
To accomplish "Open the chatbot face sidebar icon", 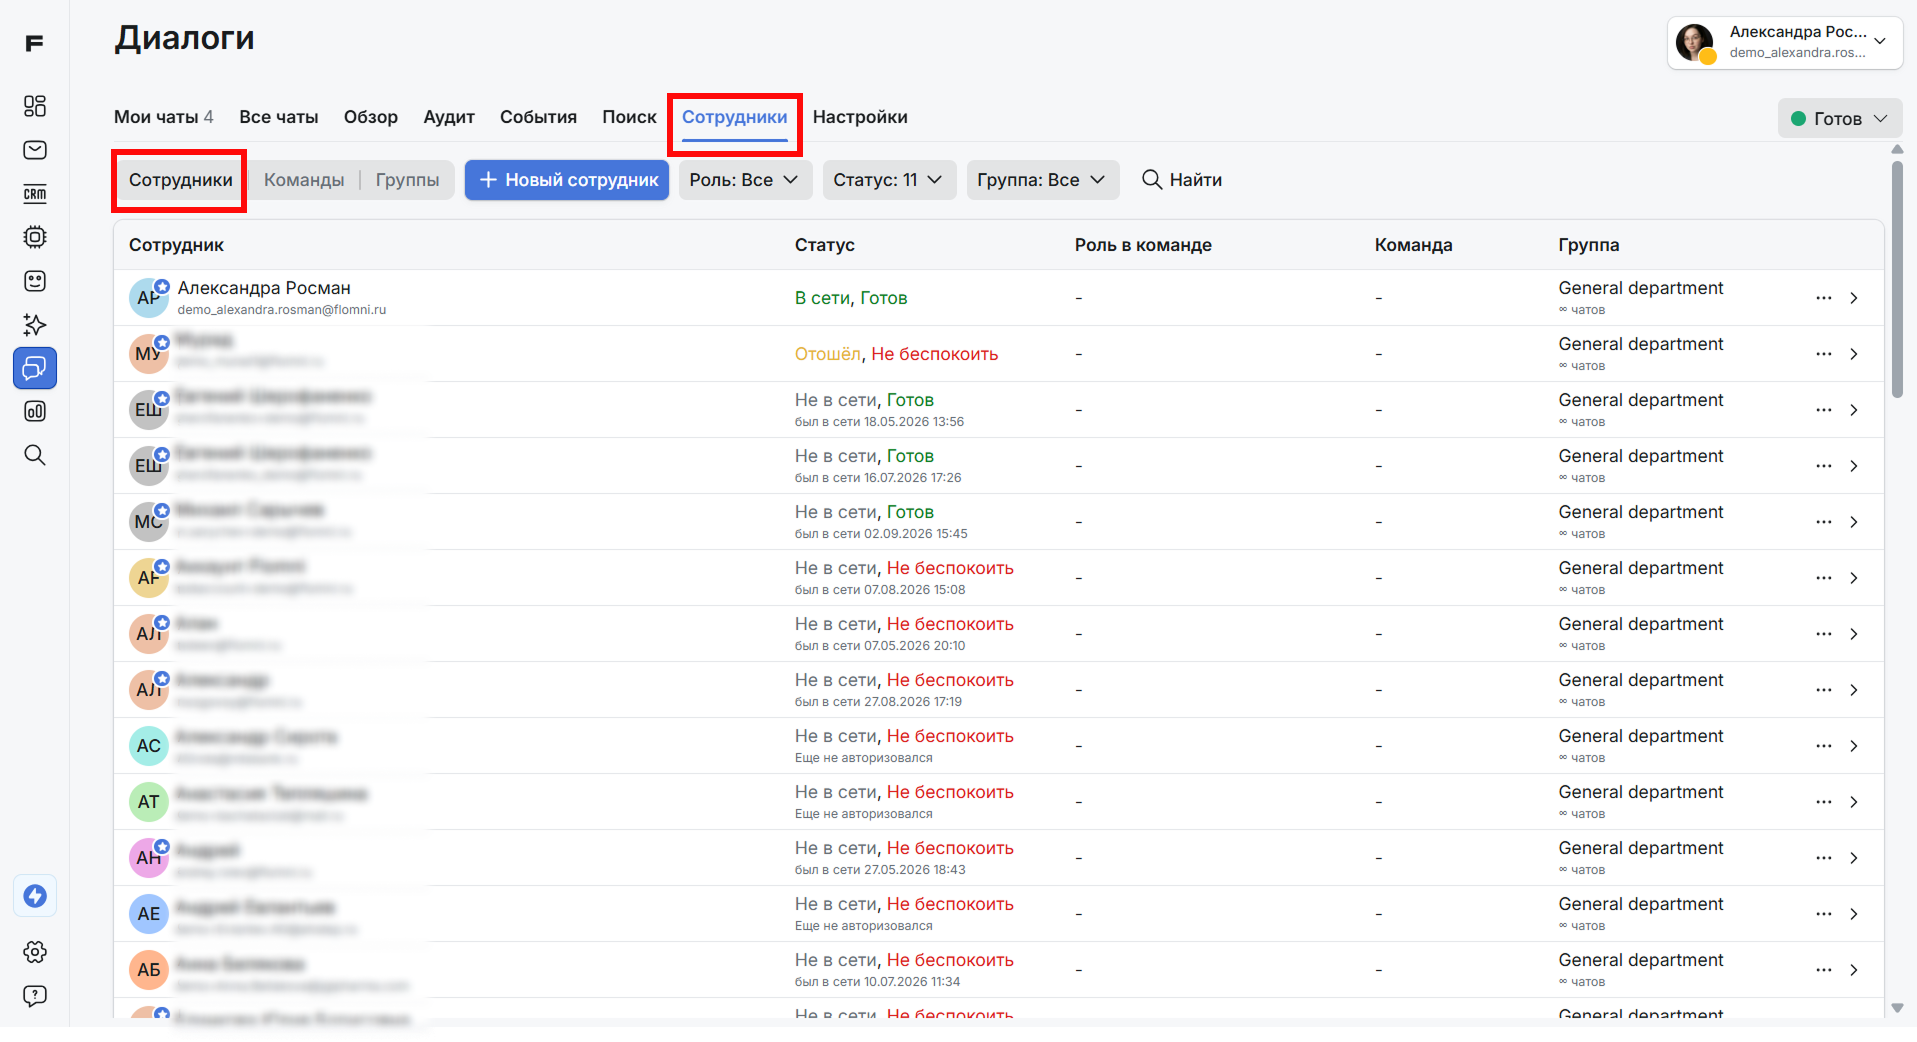I will click(x=35, y=281).
